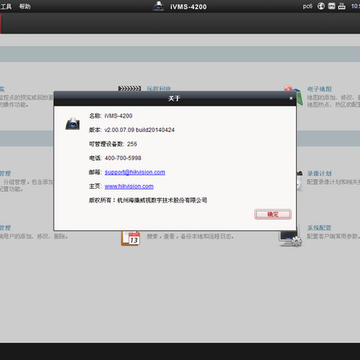360x360 pixels.
Task: Click the manageable device count 256
Action: [x=132, y=144]
